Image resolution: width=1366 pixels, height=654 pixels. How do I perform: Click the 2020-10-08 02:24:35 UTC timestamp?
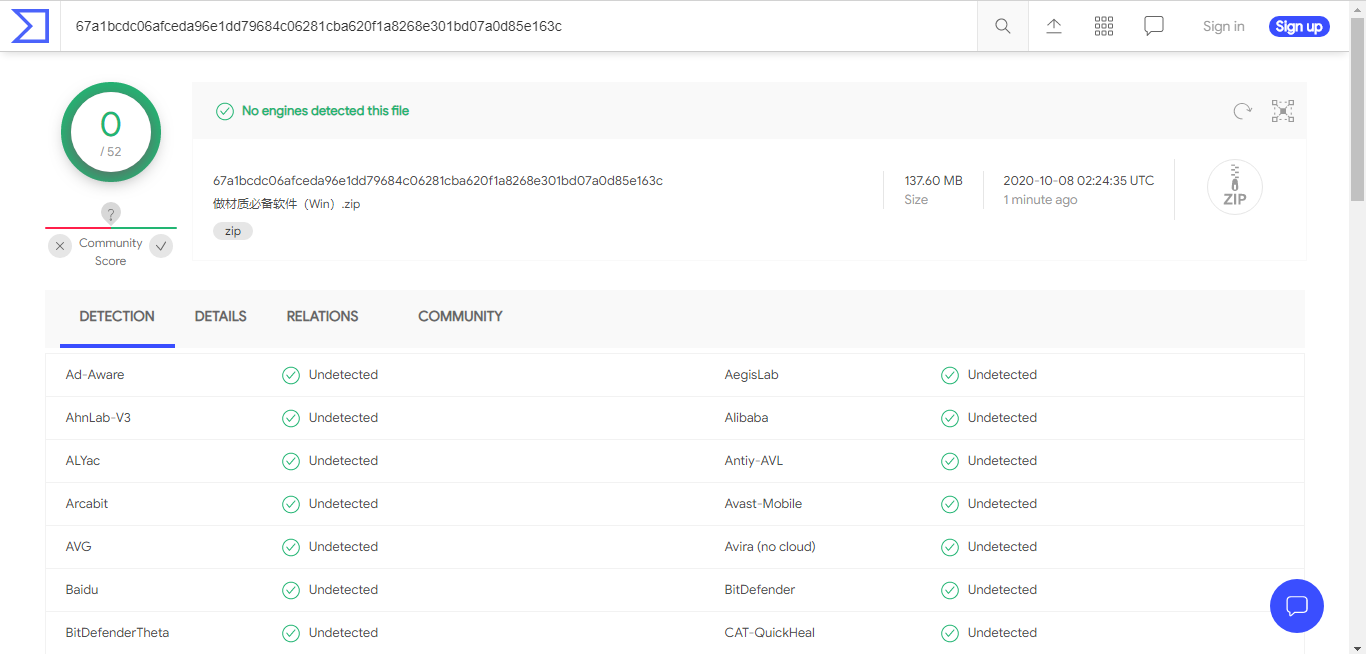tap(1079, 181)
